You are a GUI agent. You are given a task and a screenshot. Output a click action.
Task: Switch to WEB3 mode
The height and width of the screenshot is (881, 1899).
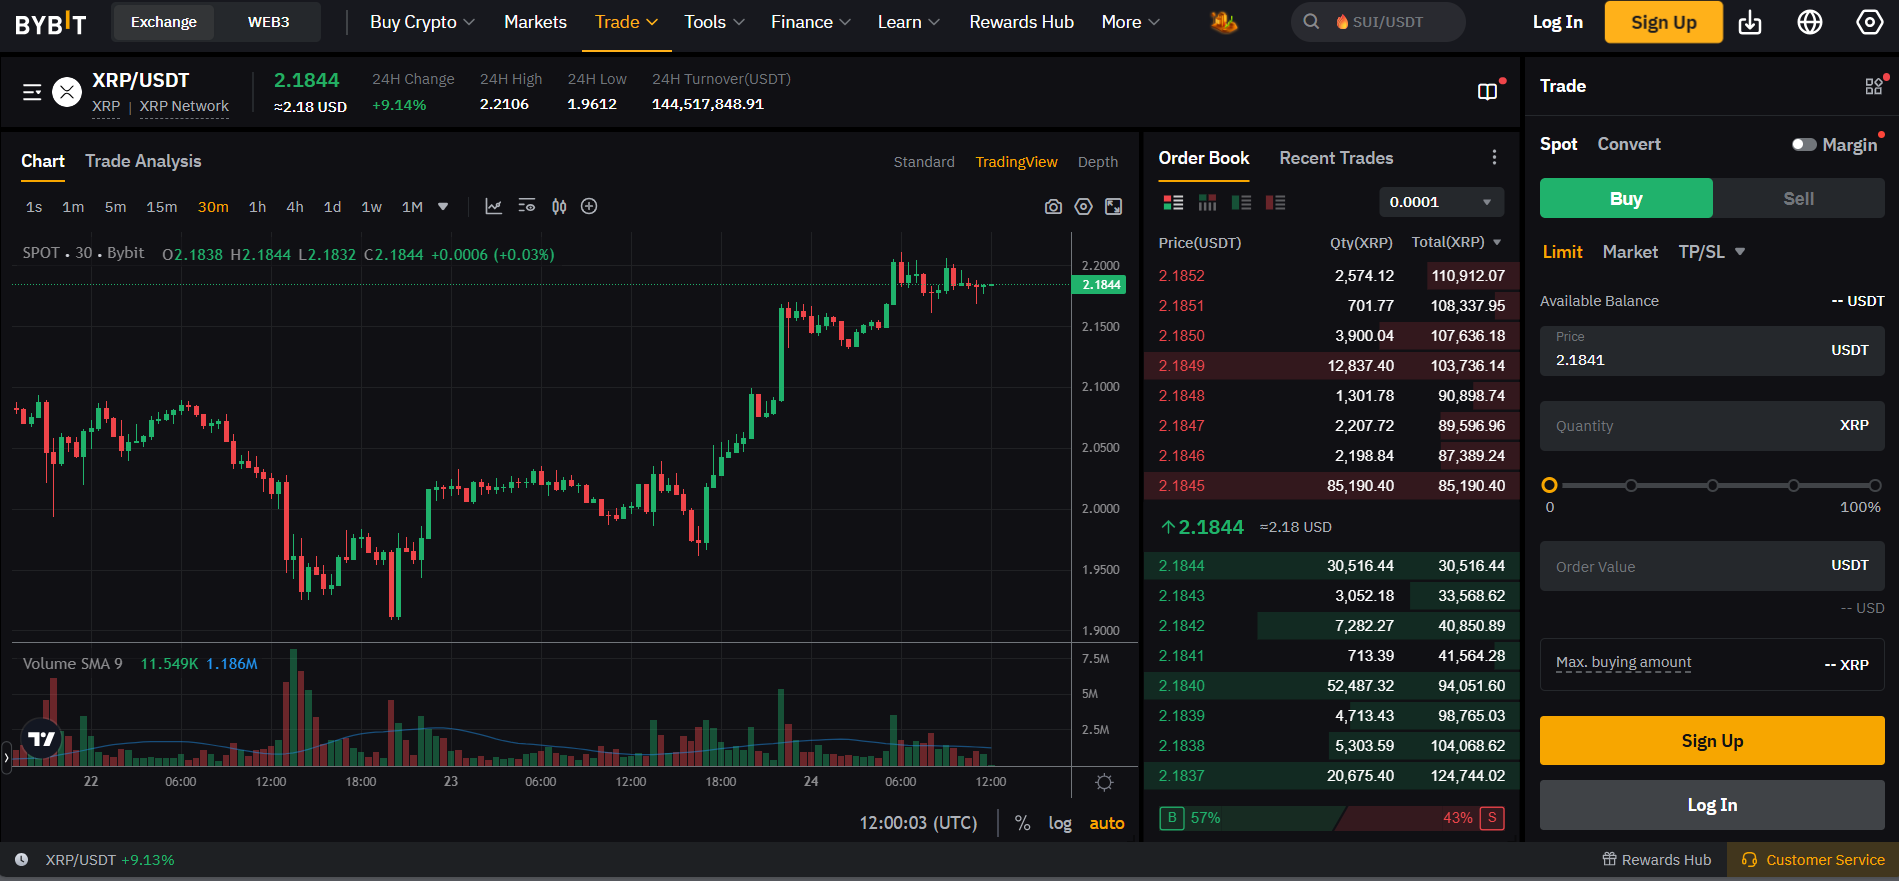tap(268, 22)
